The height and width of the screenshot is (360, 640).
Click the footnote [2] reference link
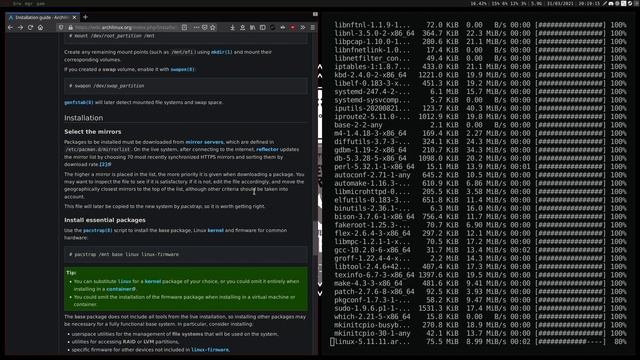[x=105, y=164]
